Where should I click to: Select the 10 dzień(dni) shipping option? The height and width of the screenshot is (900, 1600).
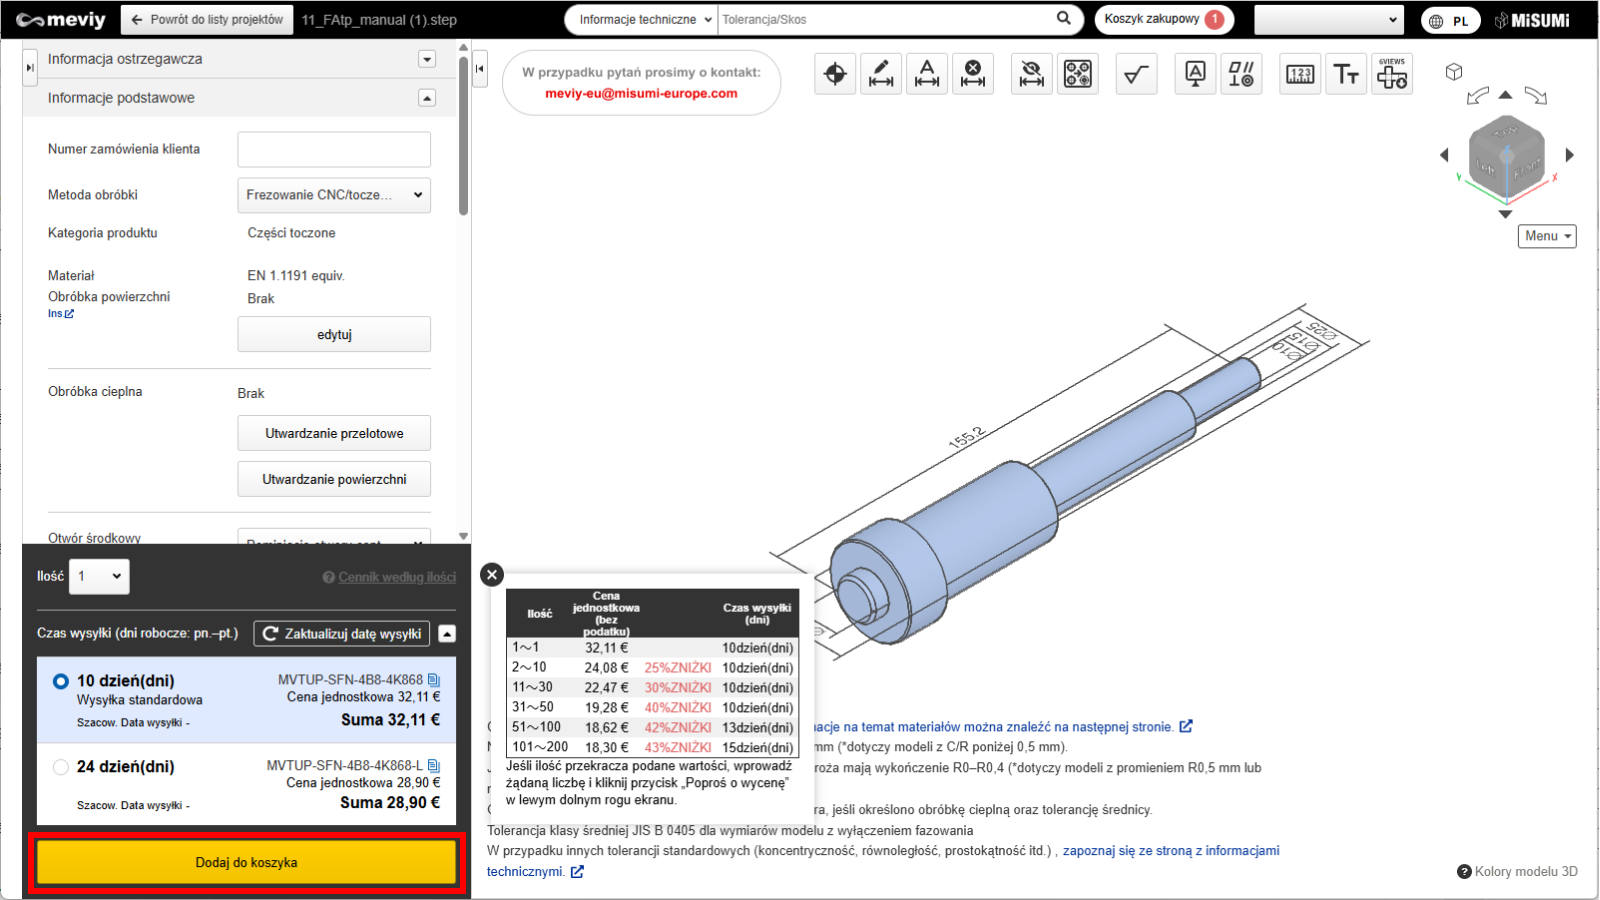61,681
